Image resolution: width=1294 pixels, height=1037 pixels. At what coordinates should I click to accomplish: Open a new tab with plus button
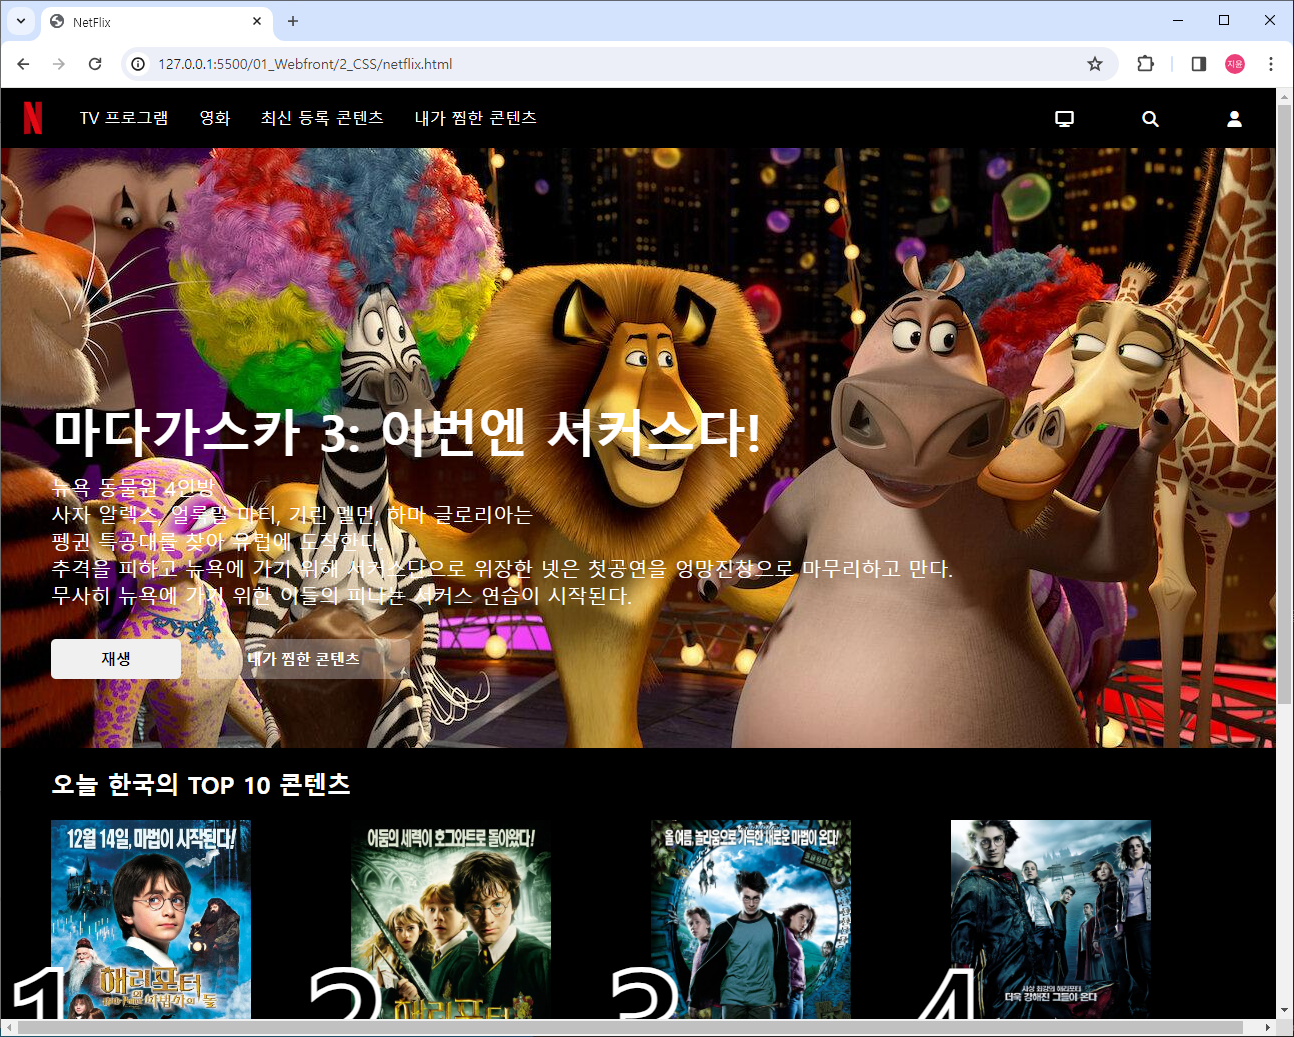[x=293, y=21]
